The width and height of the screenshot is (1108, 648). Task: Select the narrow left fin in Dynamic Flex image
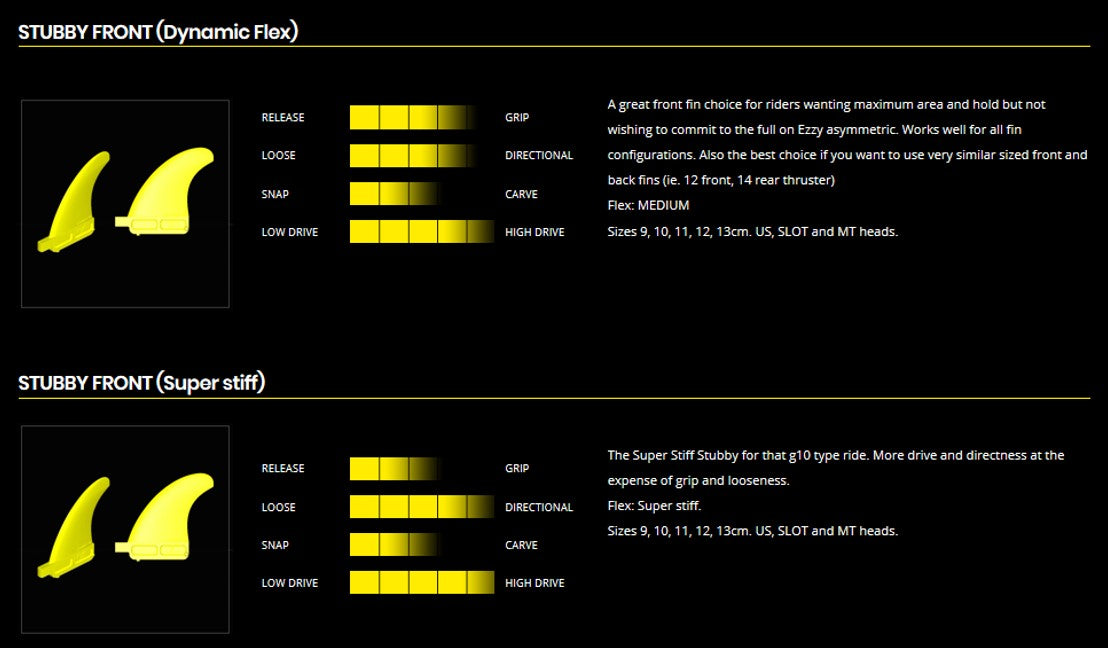coord(73,202)
